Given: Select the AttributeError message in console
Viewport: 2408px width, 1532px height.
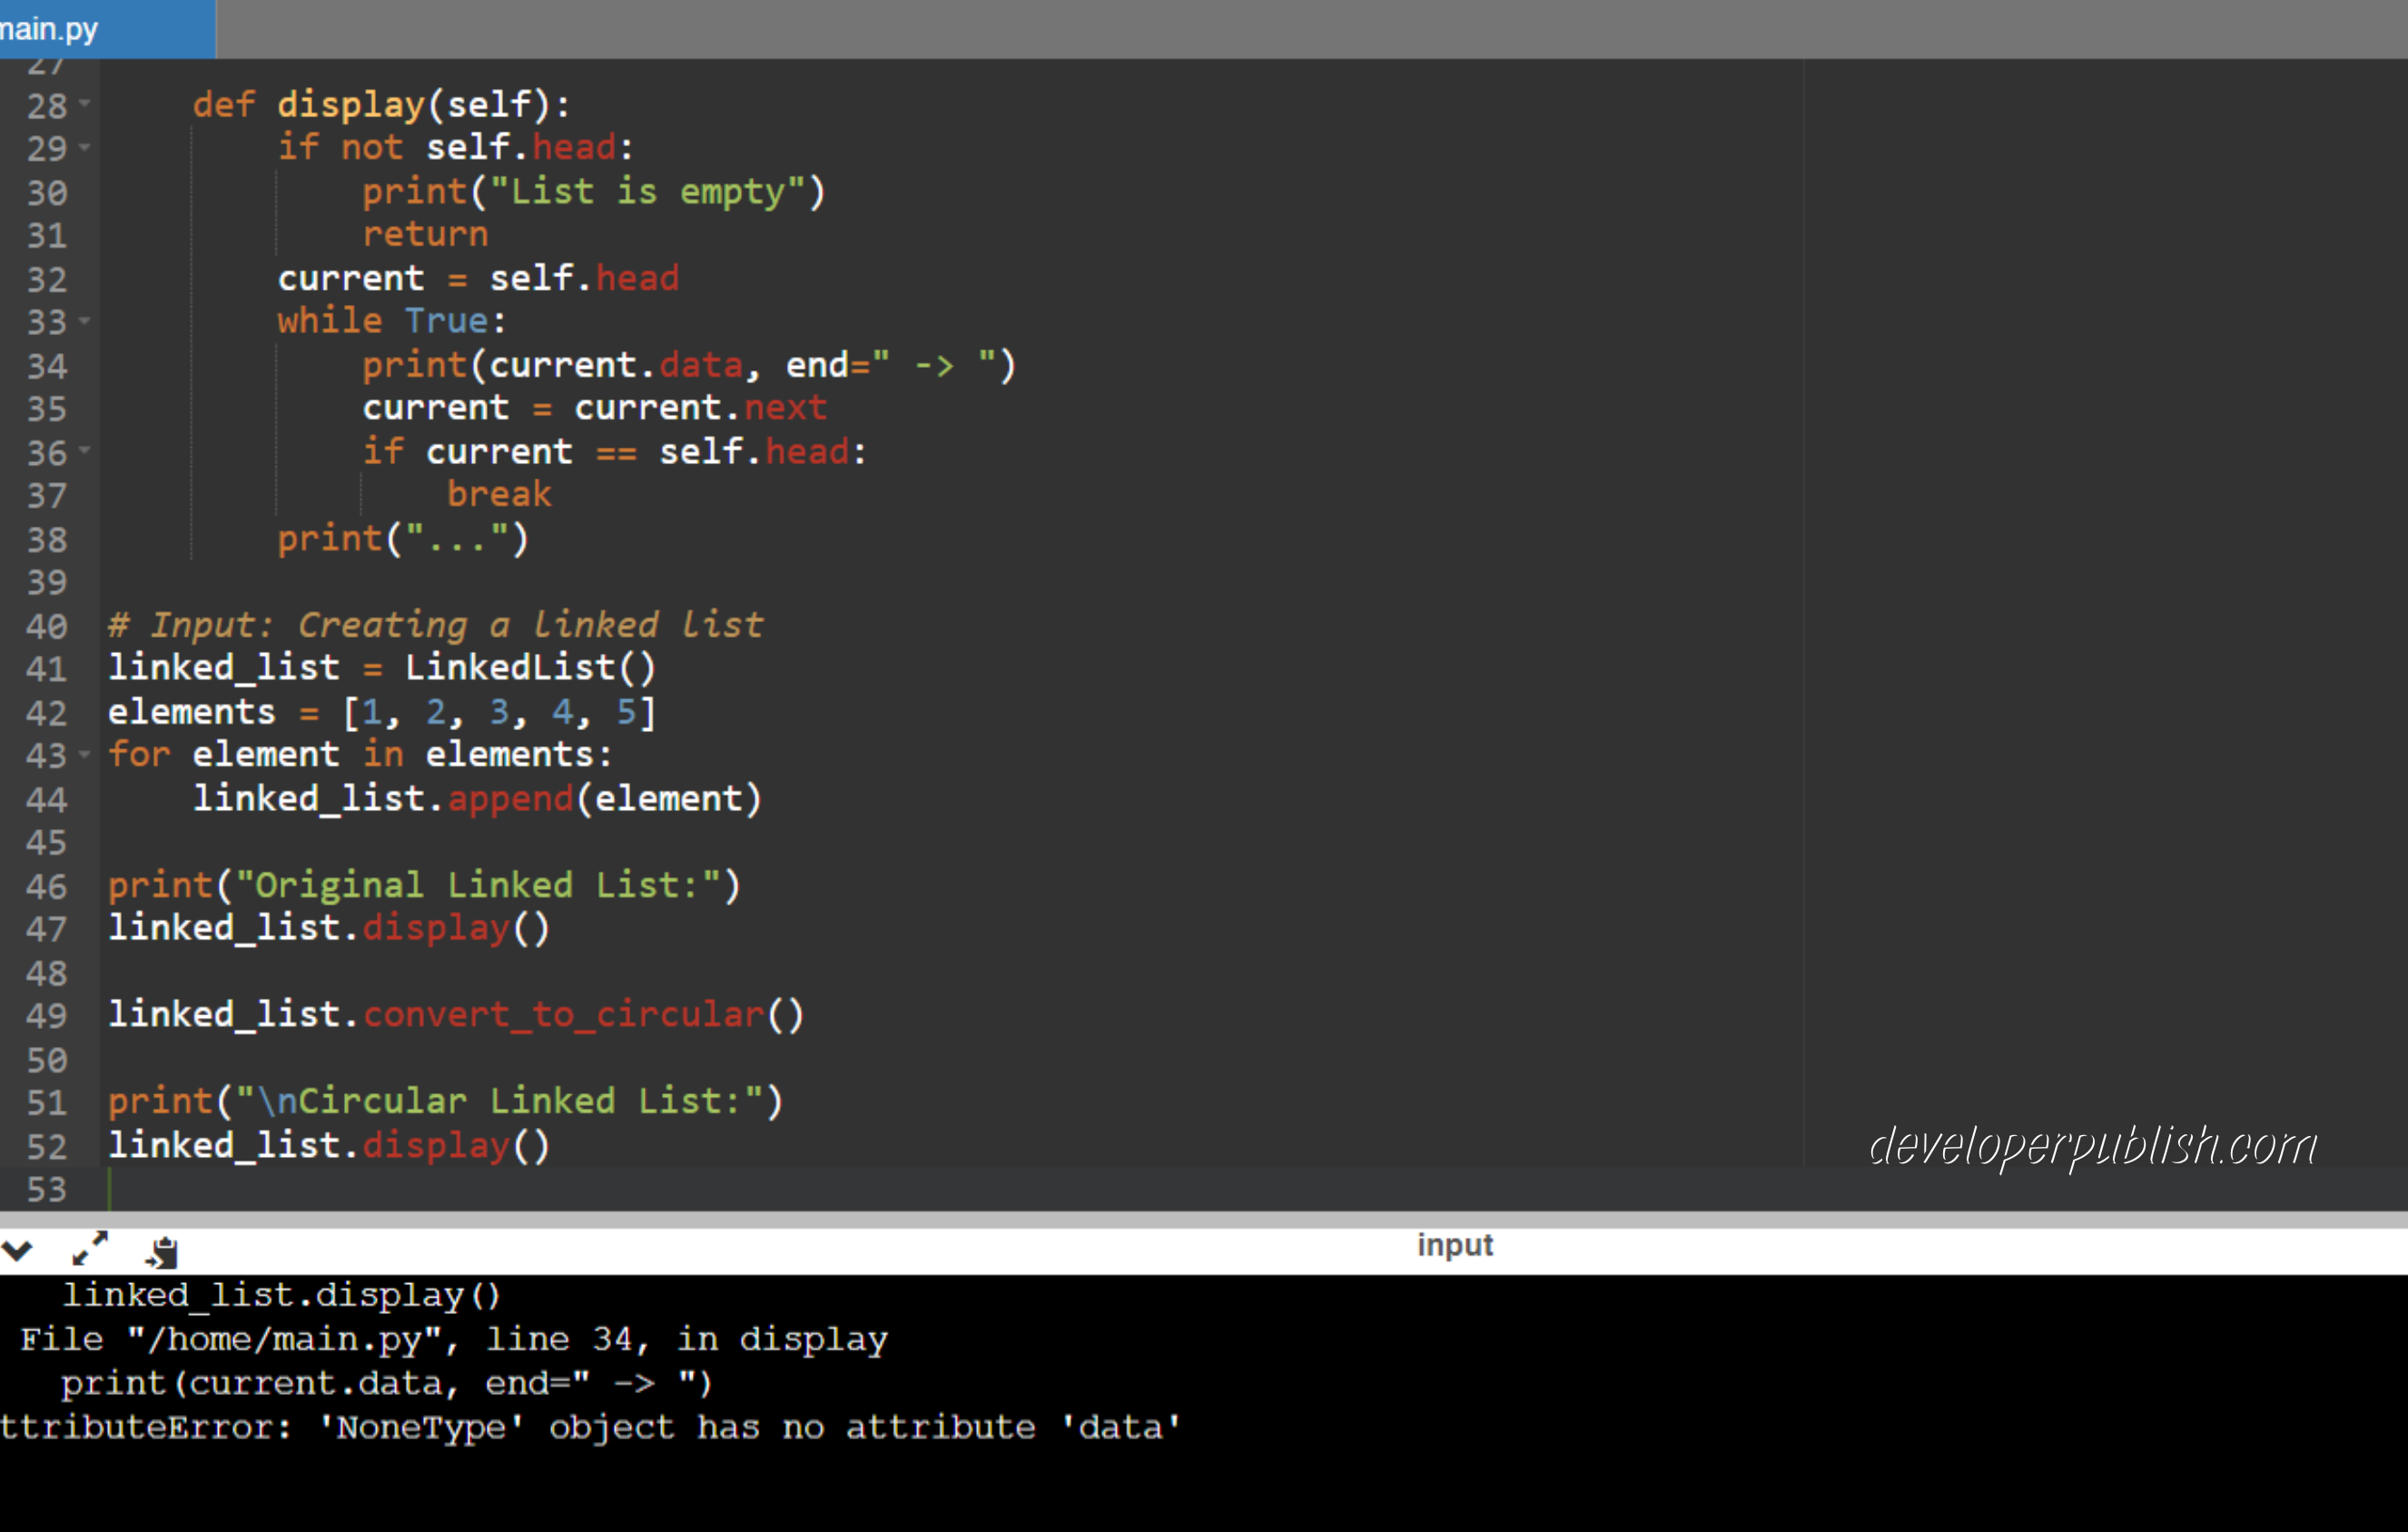Looking at the screenshot, I should coord(590,1428).
